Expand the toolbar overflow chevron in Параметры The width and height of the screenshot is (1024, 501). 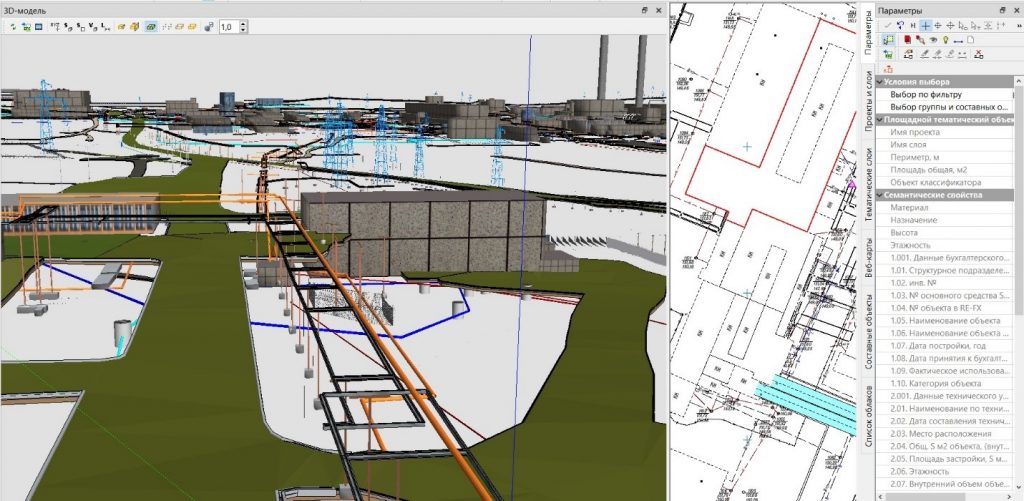pos(1017,24)
